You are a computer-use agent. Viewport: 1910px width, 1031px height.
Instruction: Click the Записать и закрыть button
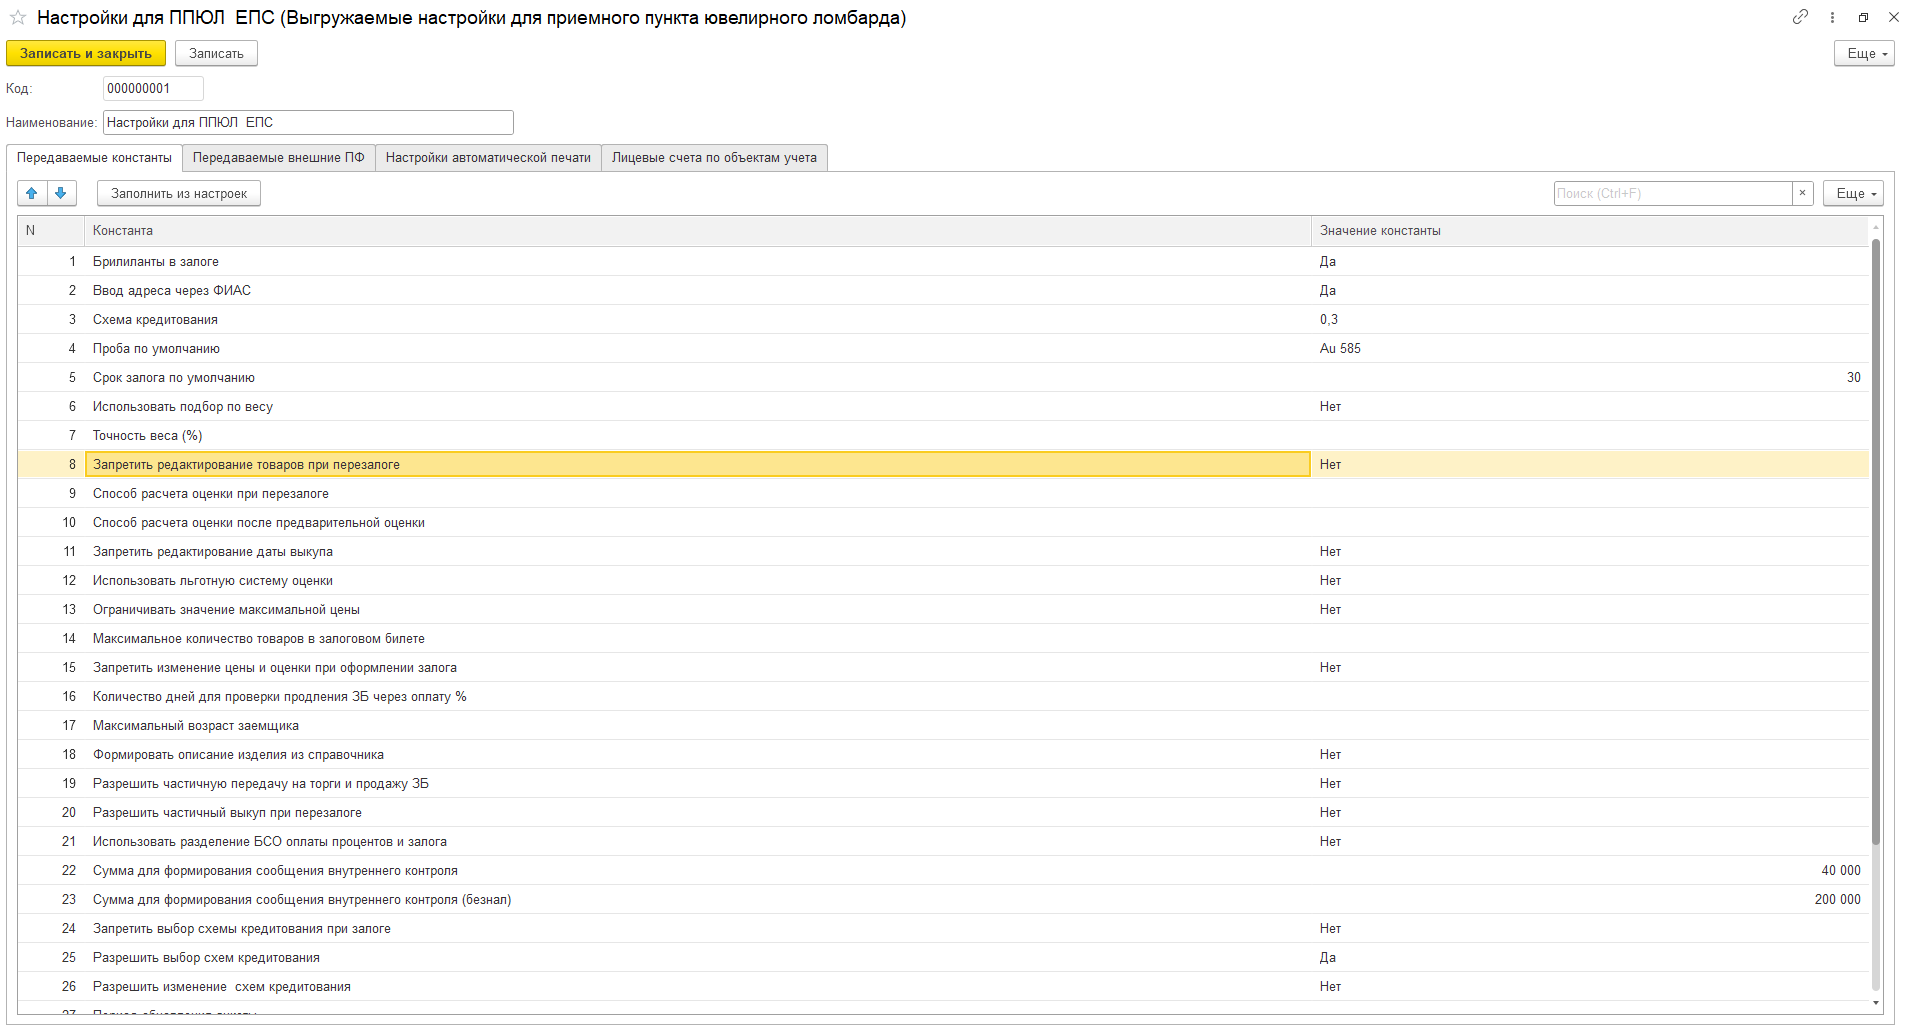point(86,53)
